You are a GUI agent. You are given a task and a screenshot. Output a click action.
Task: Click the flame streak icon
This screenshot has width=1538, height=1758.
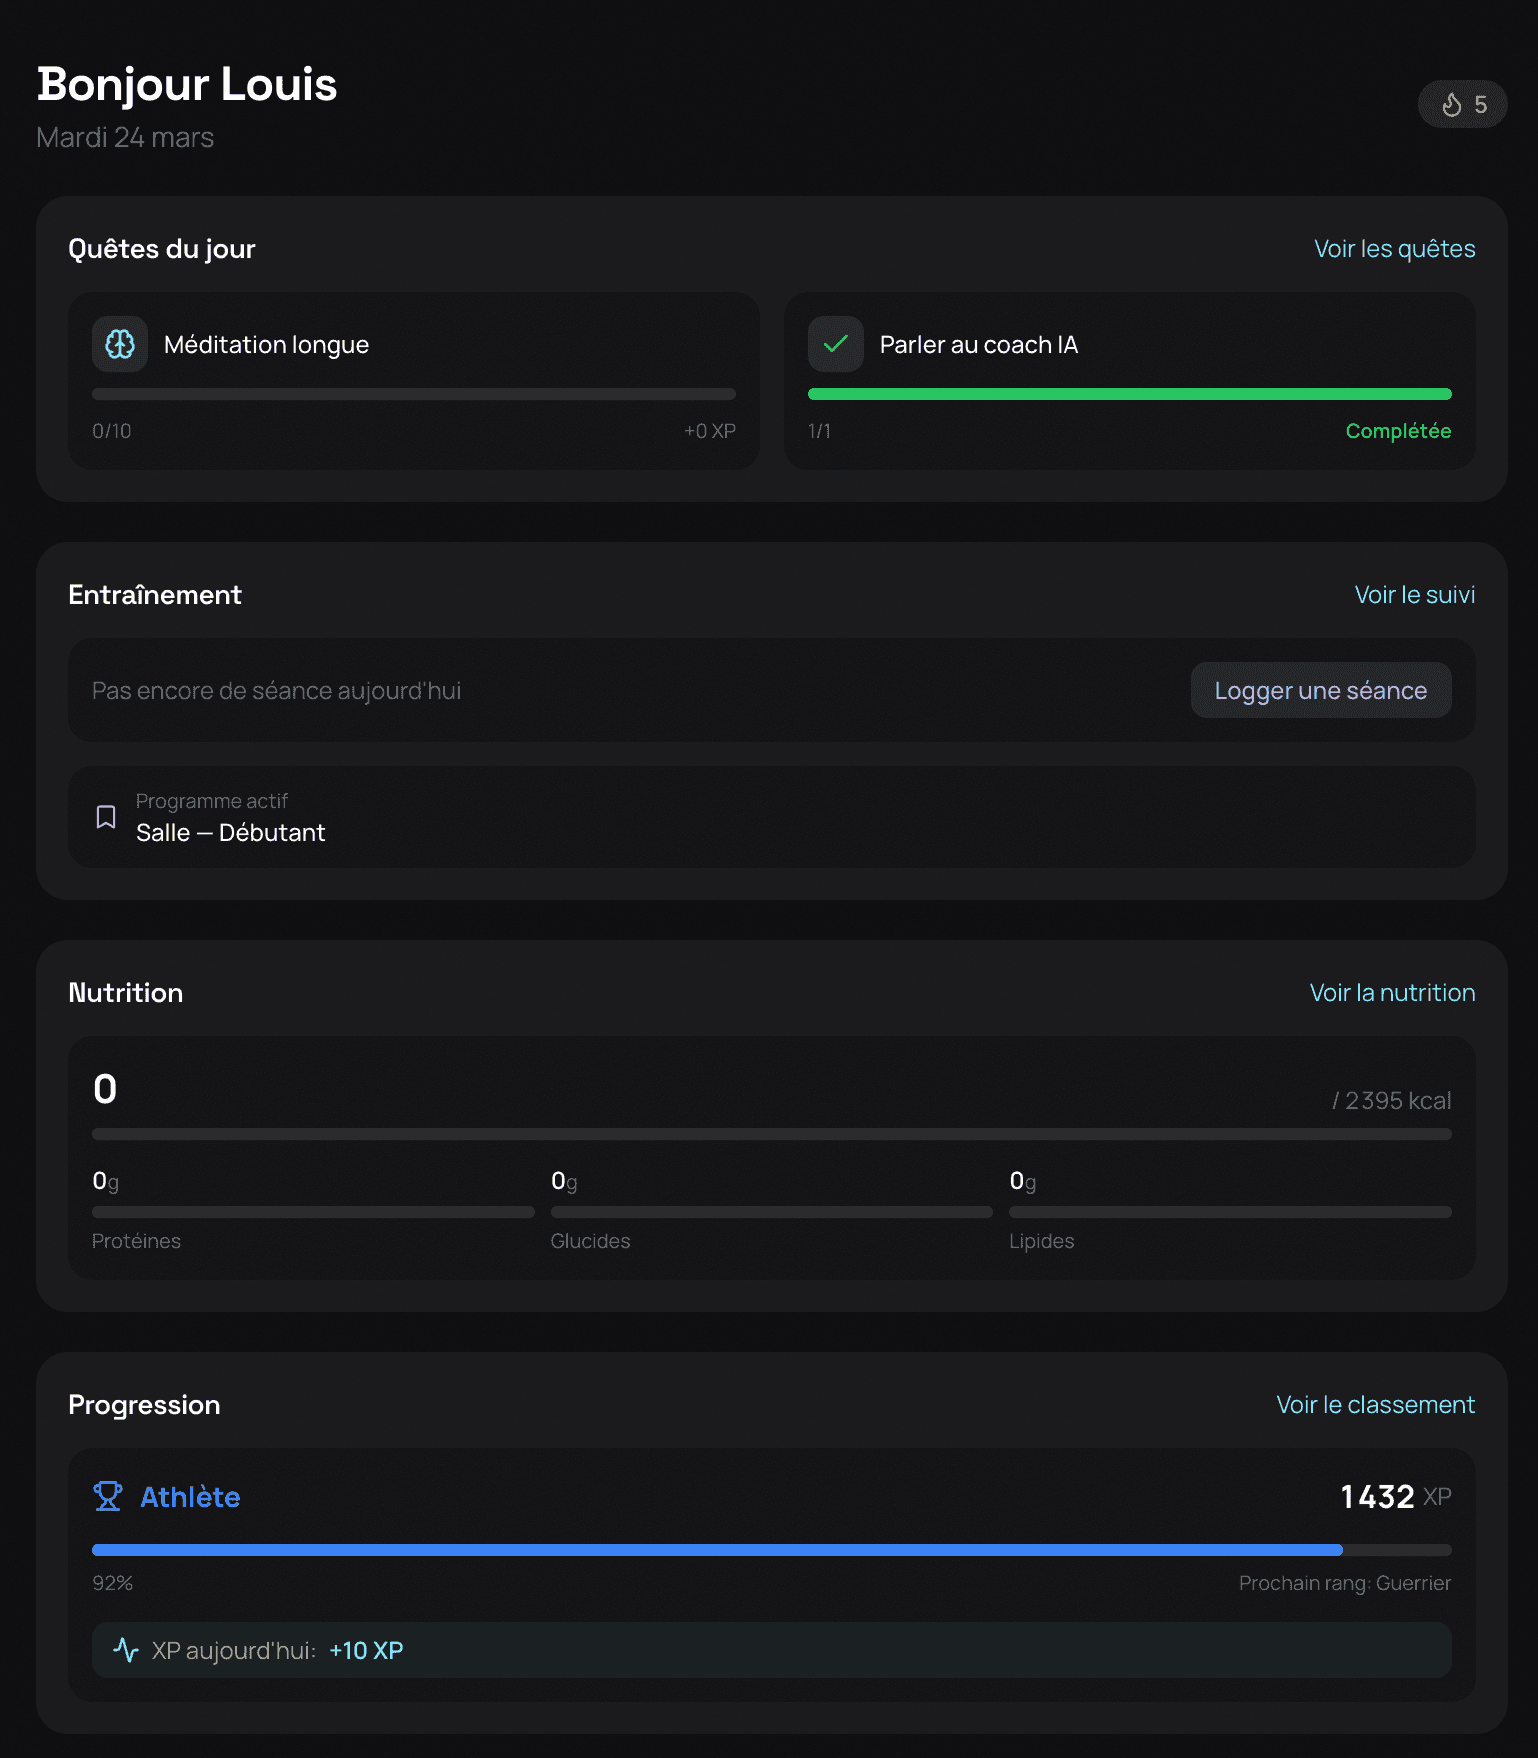coord(1451,105)
